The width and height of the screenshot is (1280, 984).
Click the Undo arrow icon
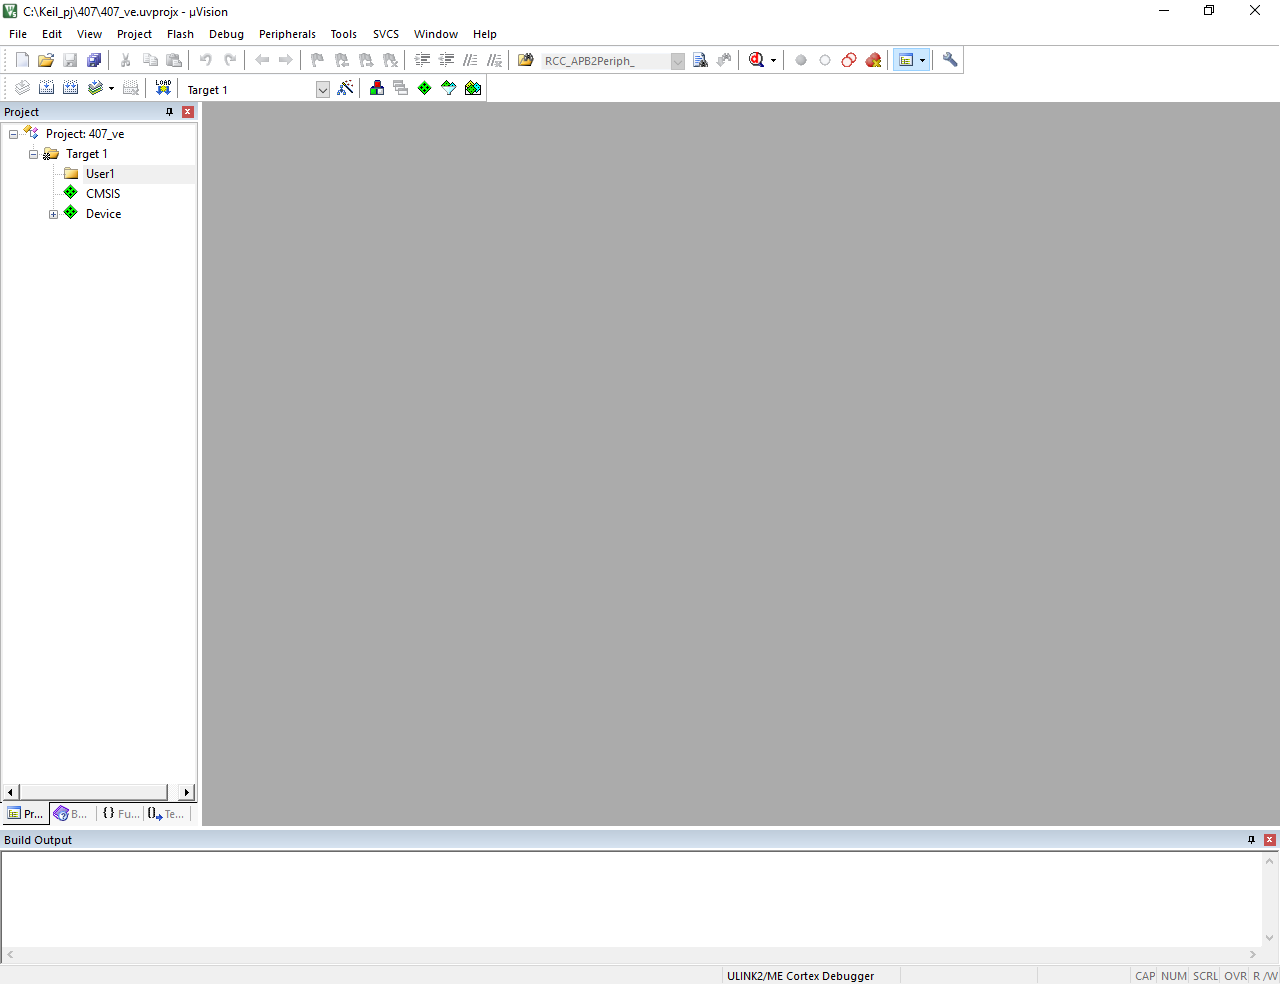206,60
